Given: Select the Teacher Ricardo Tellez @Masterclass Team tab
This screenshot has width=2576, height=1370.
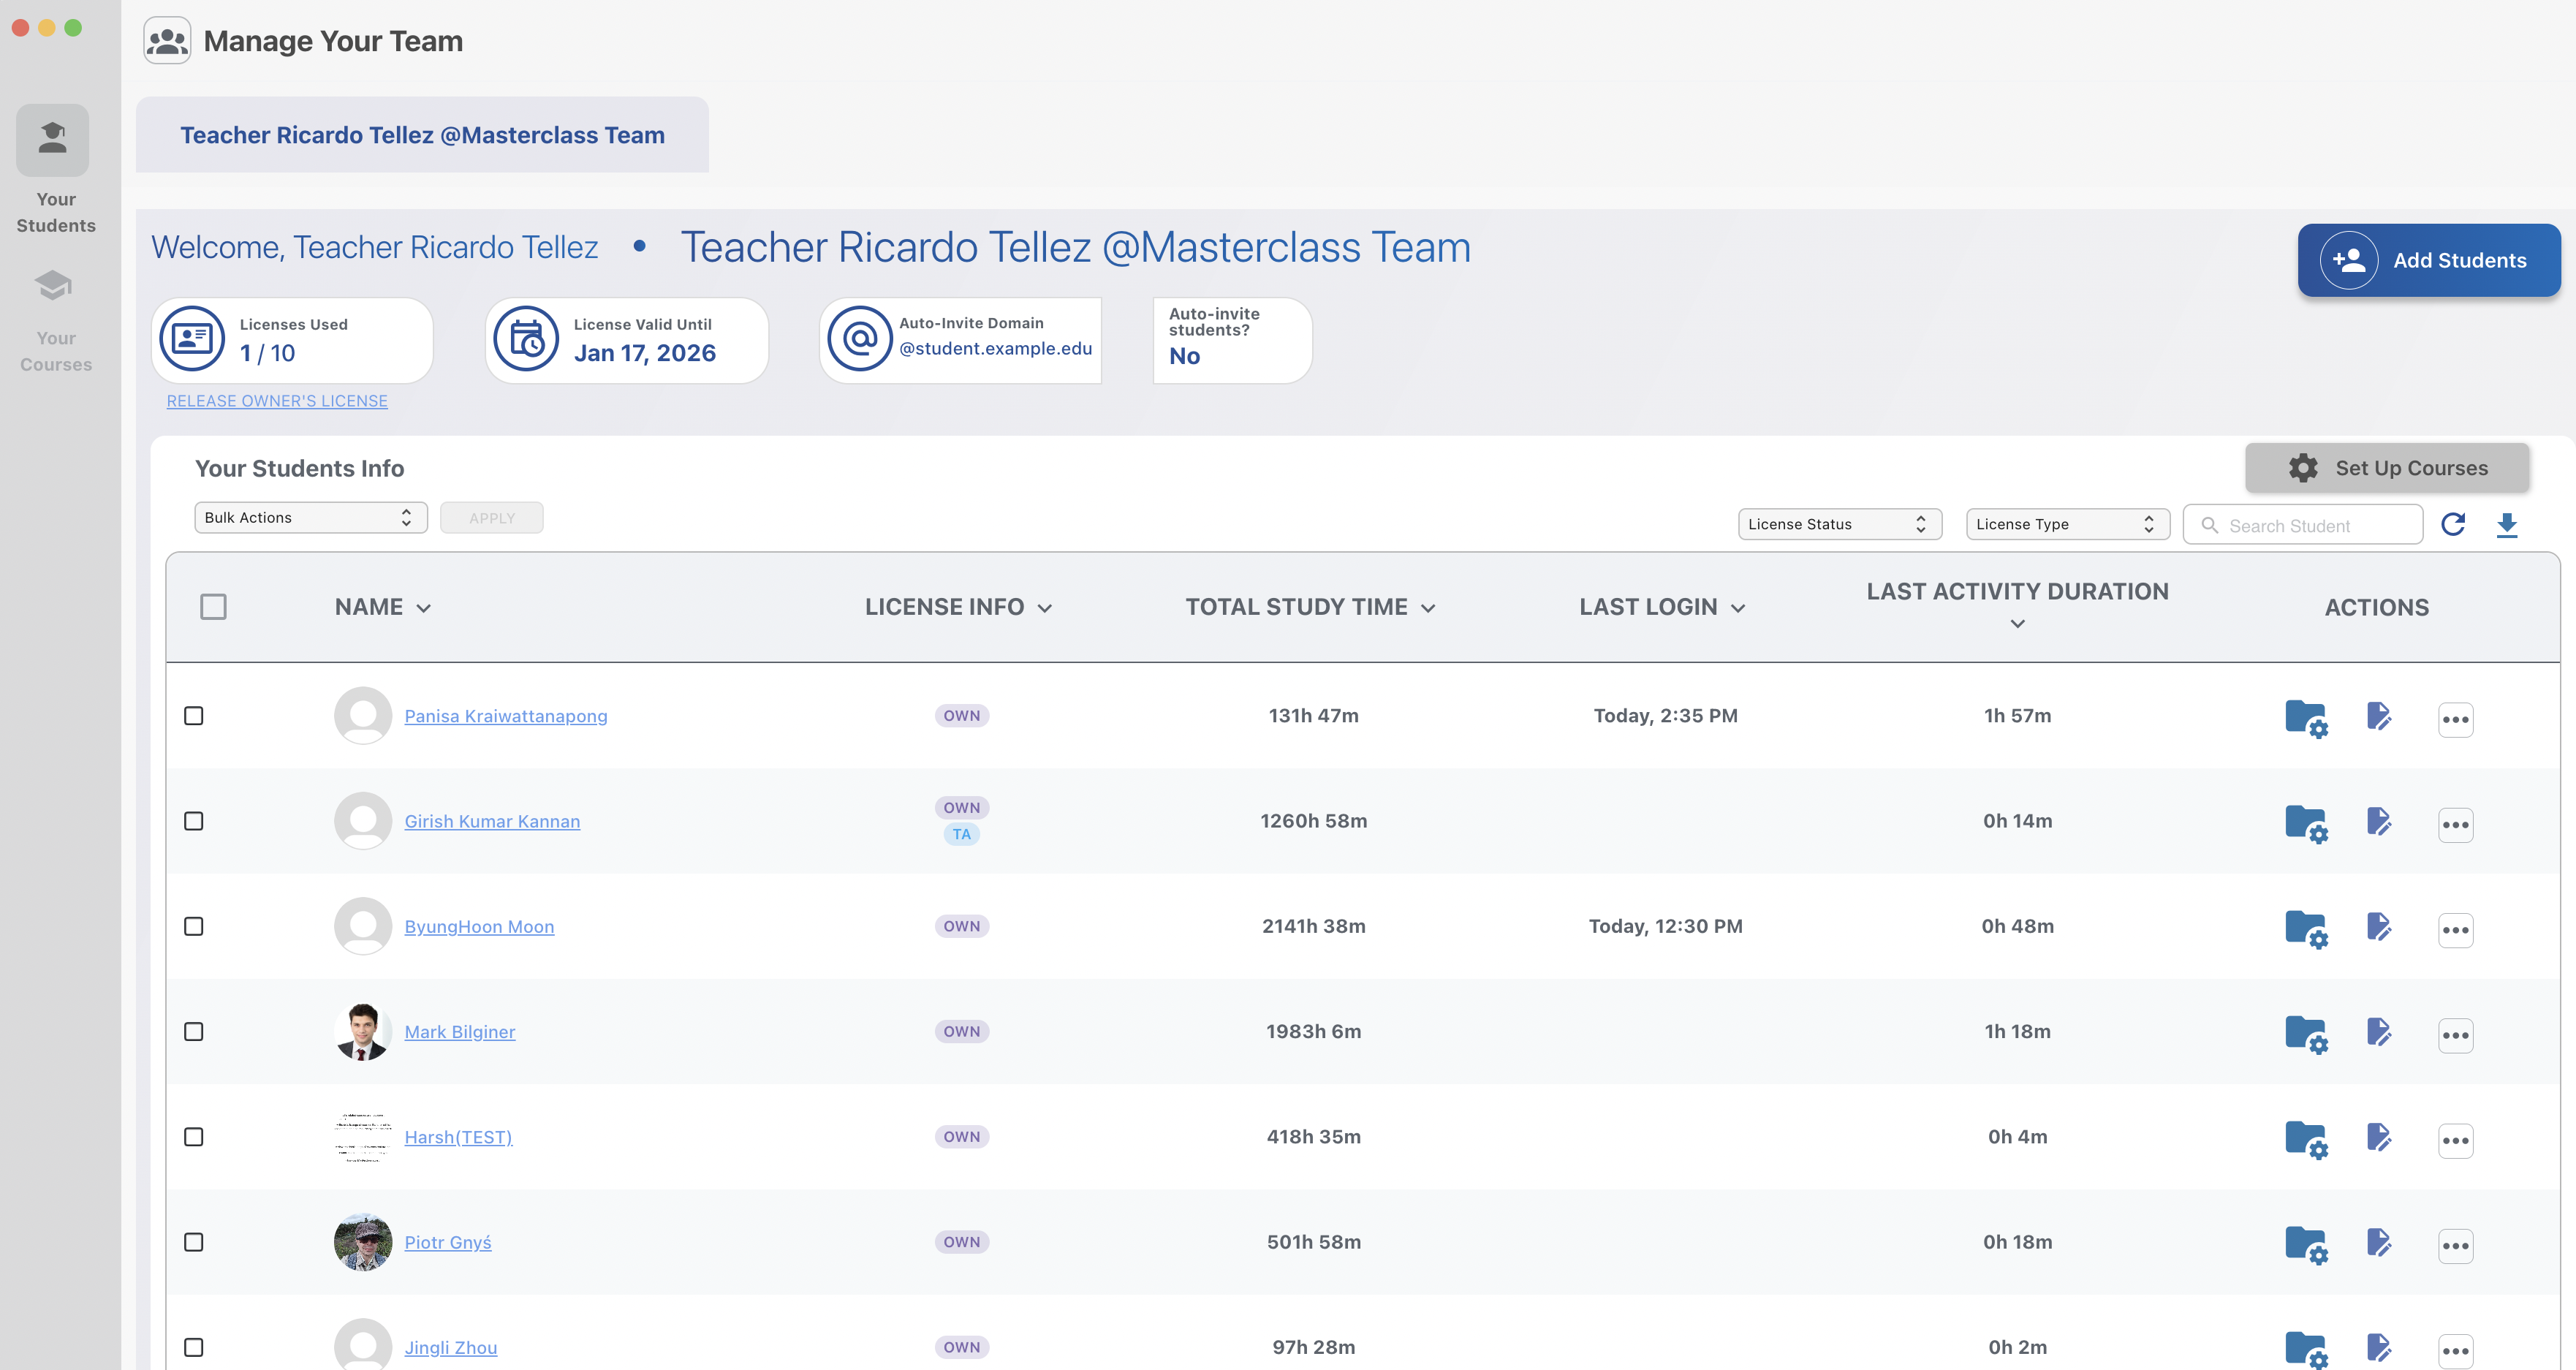Looking at the screenshot, I should [422, 135].
